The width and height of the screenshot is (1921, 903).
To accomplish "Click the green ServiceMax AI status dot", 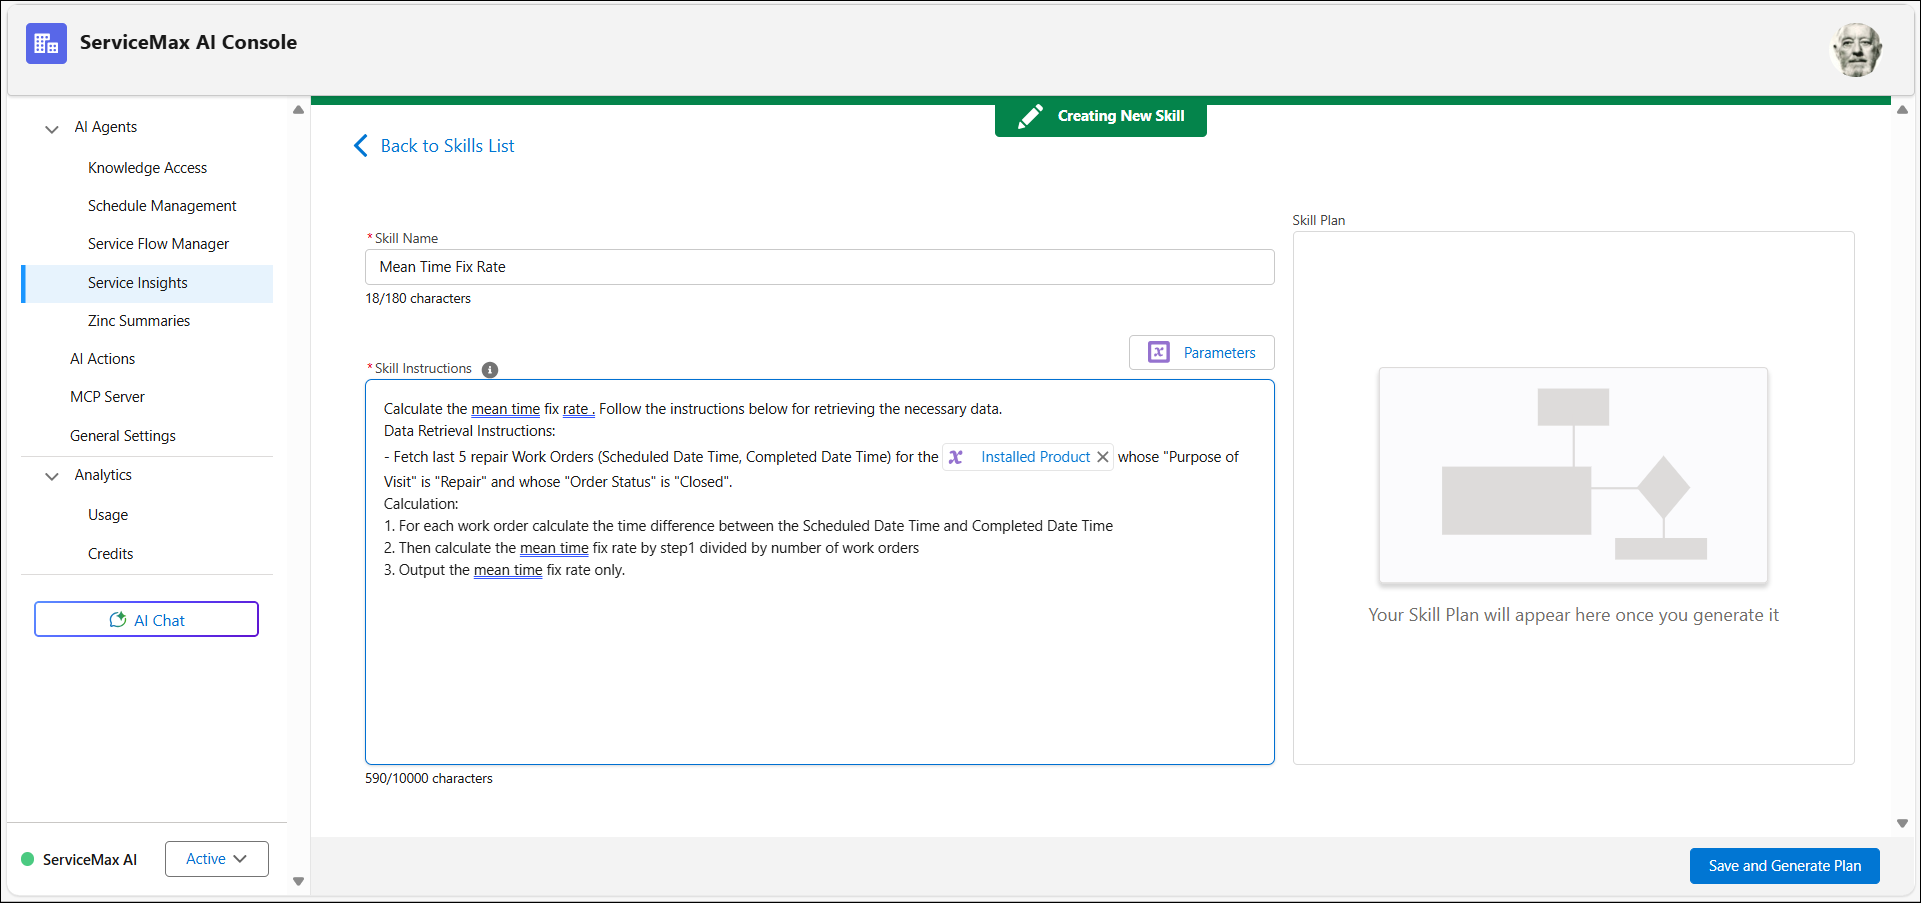I will pos(28,859).
